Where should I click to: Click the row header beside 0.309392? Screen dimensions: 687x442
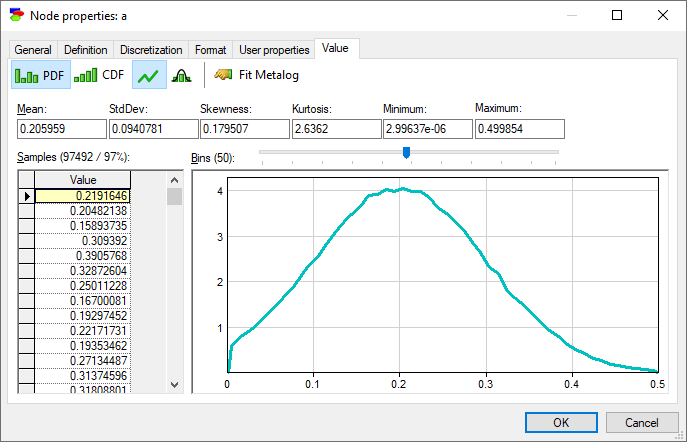(27, 241)
